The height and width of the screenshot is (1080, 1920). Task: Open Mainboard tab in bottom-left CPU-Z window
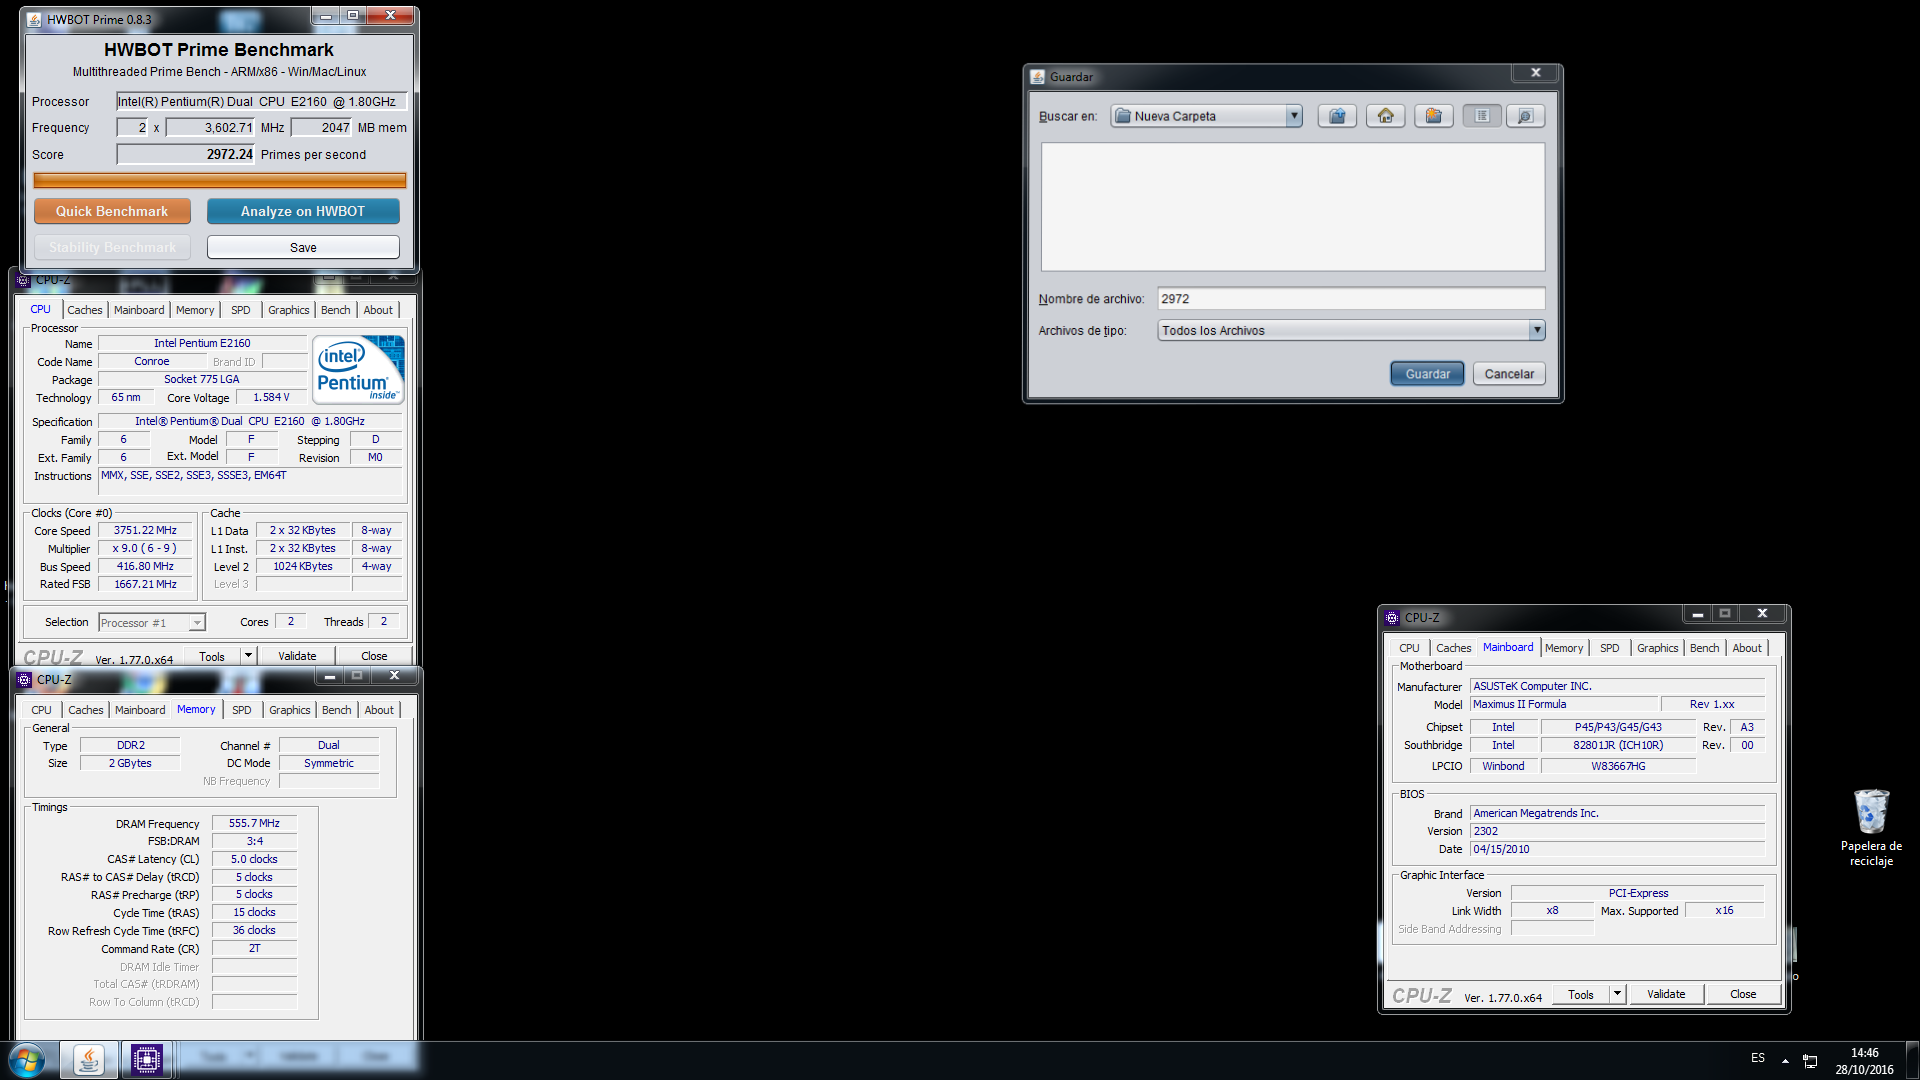tap(140, 710)
